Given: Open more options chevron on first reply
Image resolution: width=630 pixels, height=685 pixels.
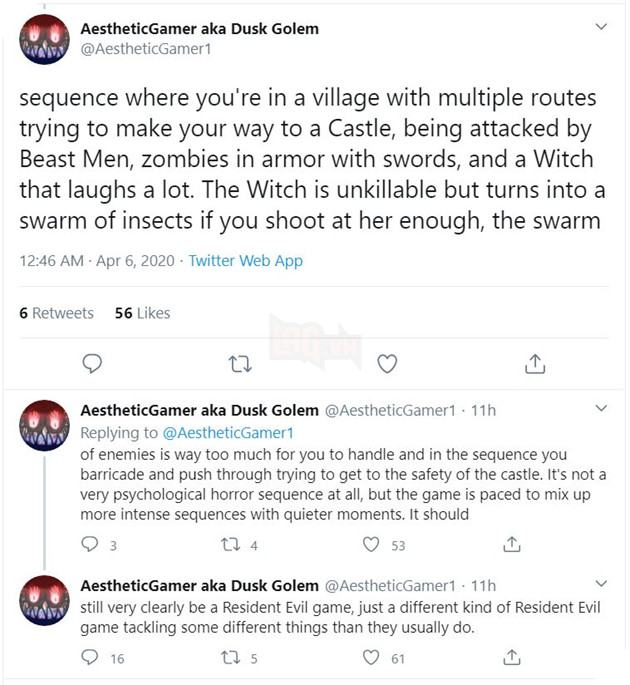Looking at the screenshot, I should [600, 410].
